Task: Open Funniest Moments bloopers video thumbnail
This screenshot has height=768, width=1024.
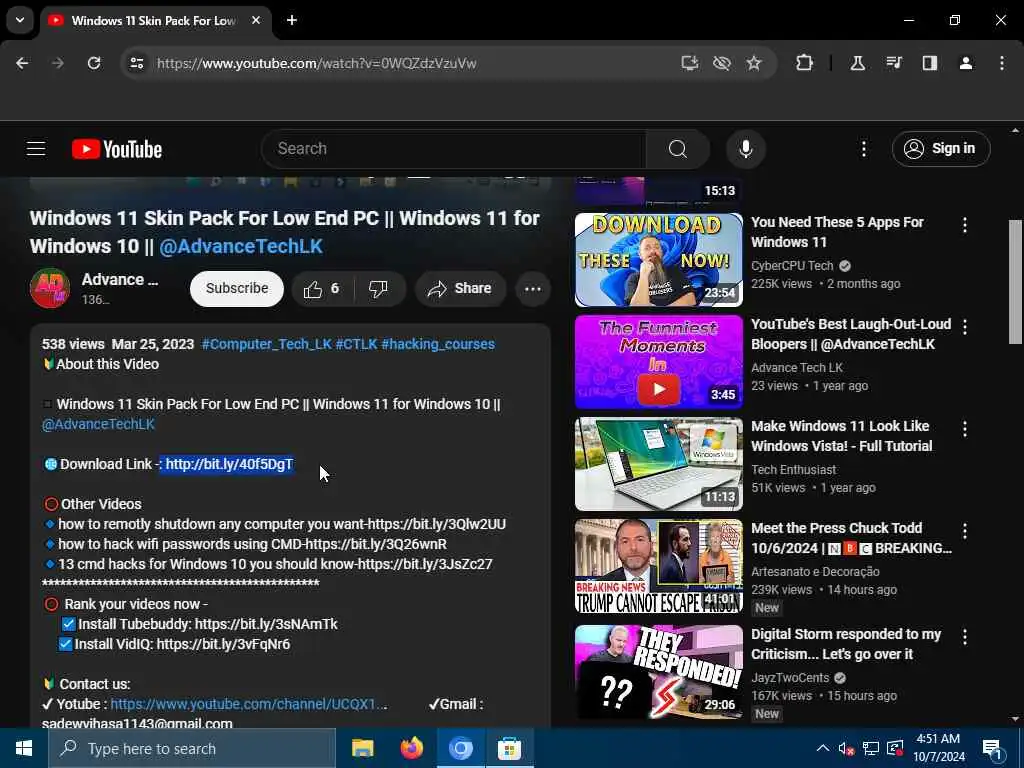Action: pos(658,362)
